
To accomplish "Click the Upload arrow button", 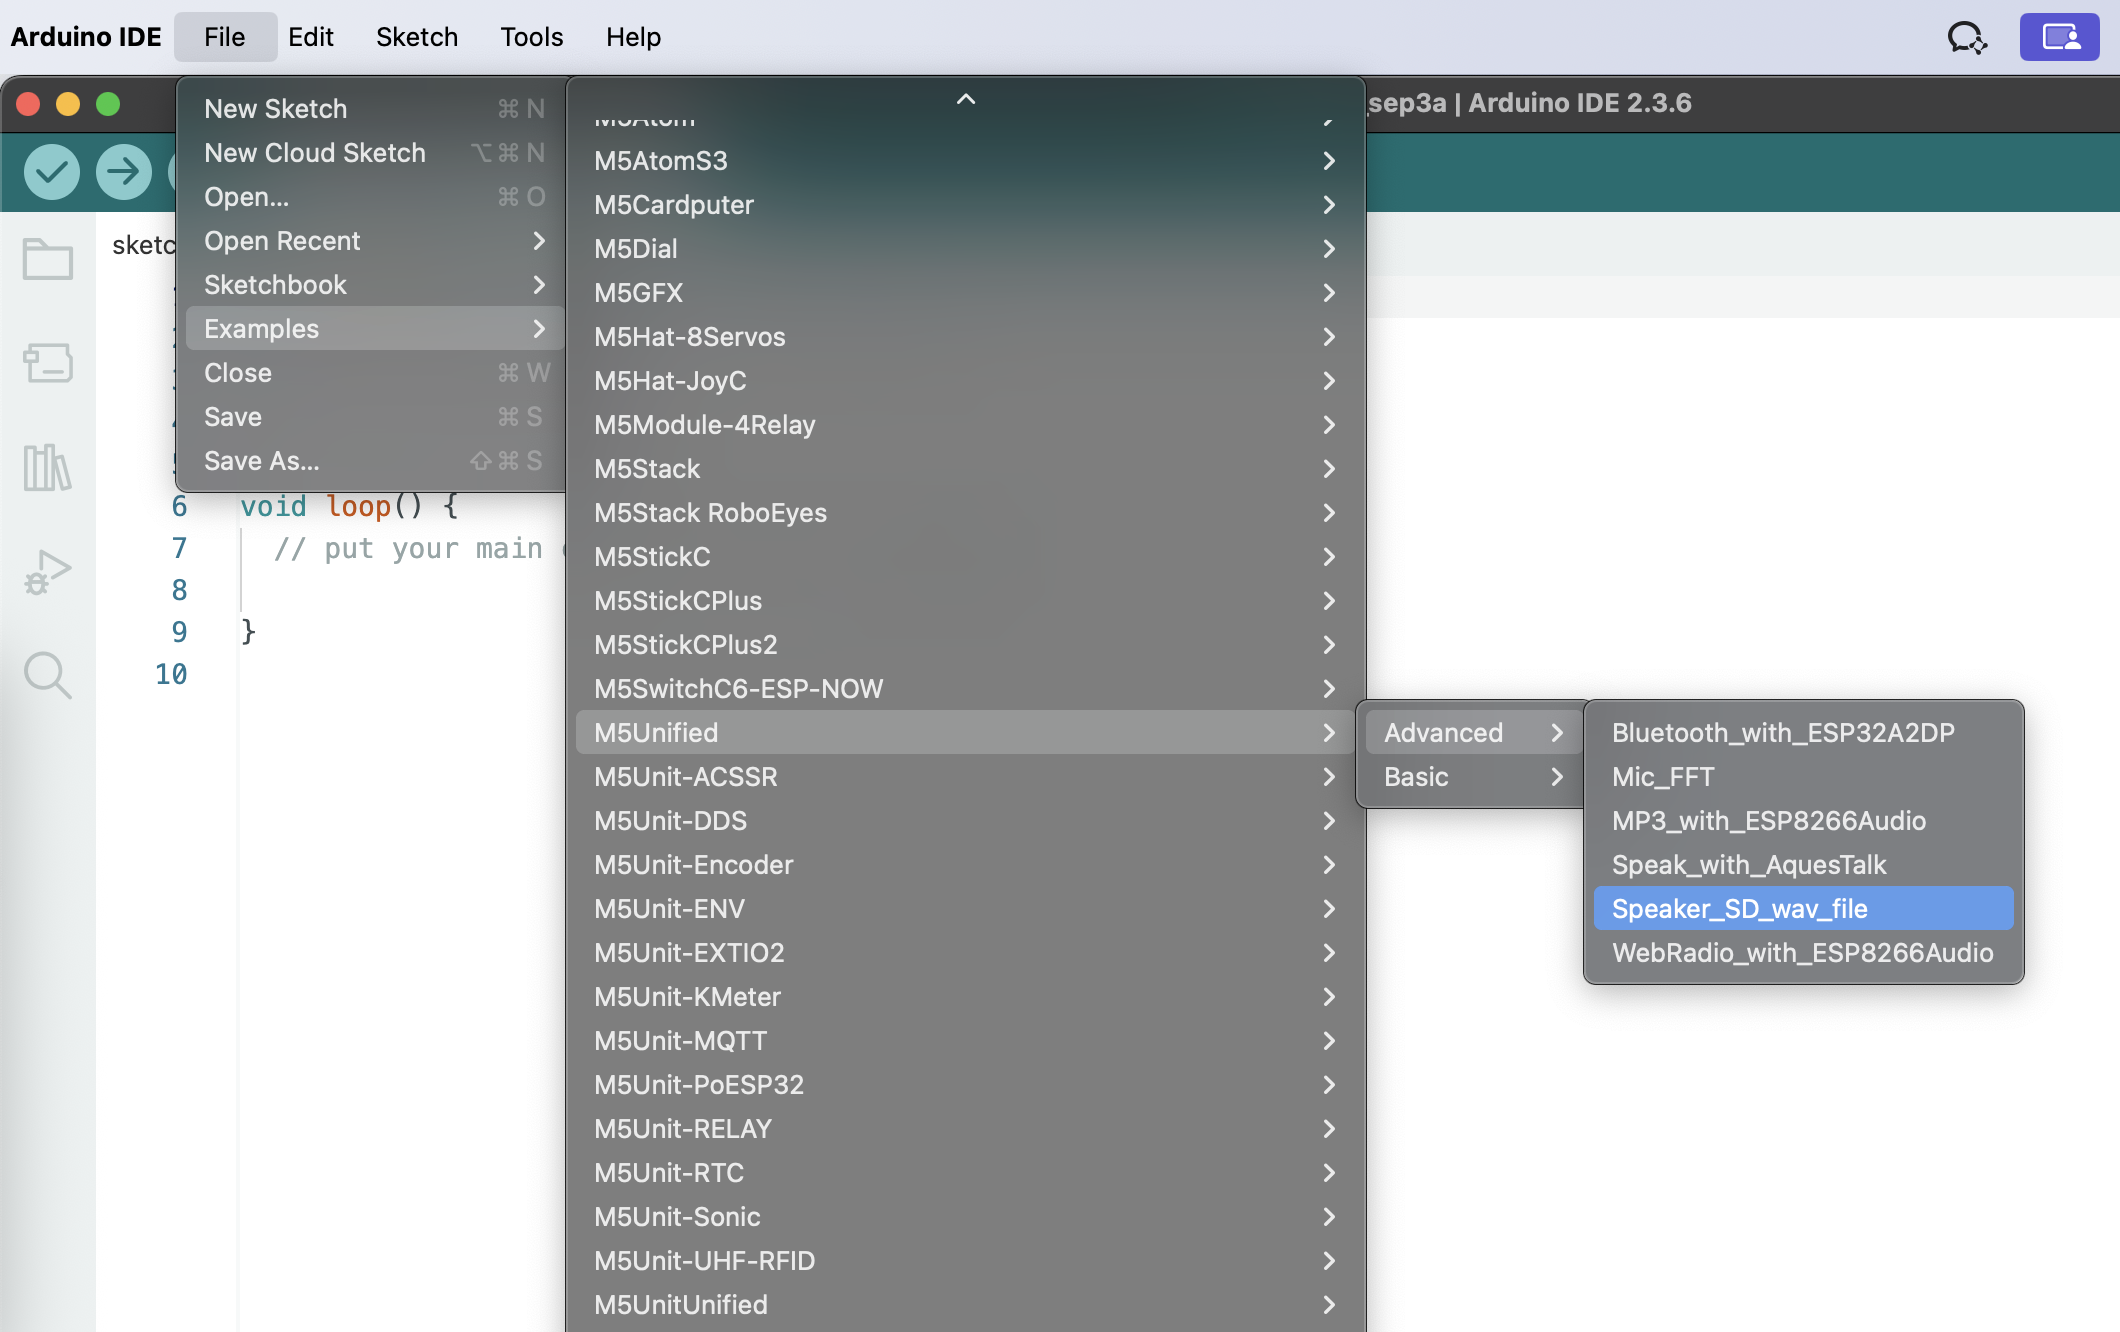I will pyautogui.click(x=124, y=172).
